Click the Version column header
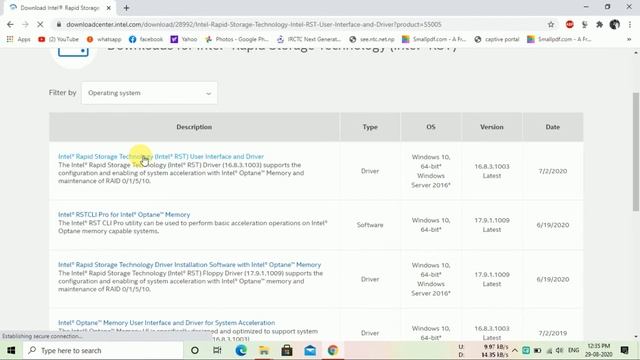 click(x=491, y=127)
